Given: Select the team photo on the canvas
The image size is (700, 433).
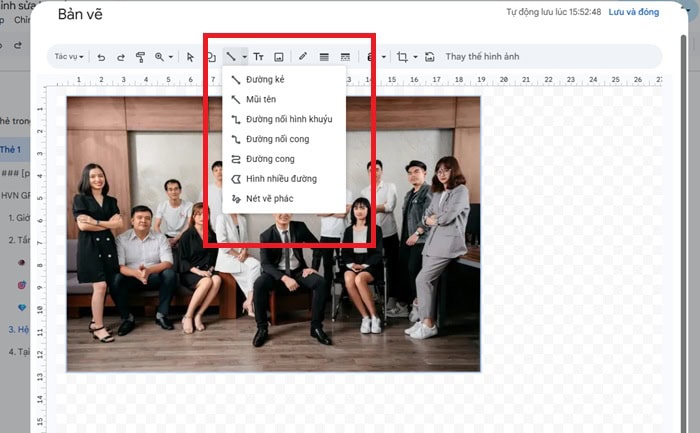Looking at the screenshot, I should pyautogui.click(x=274, y=233).
